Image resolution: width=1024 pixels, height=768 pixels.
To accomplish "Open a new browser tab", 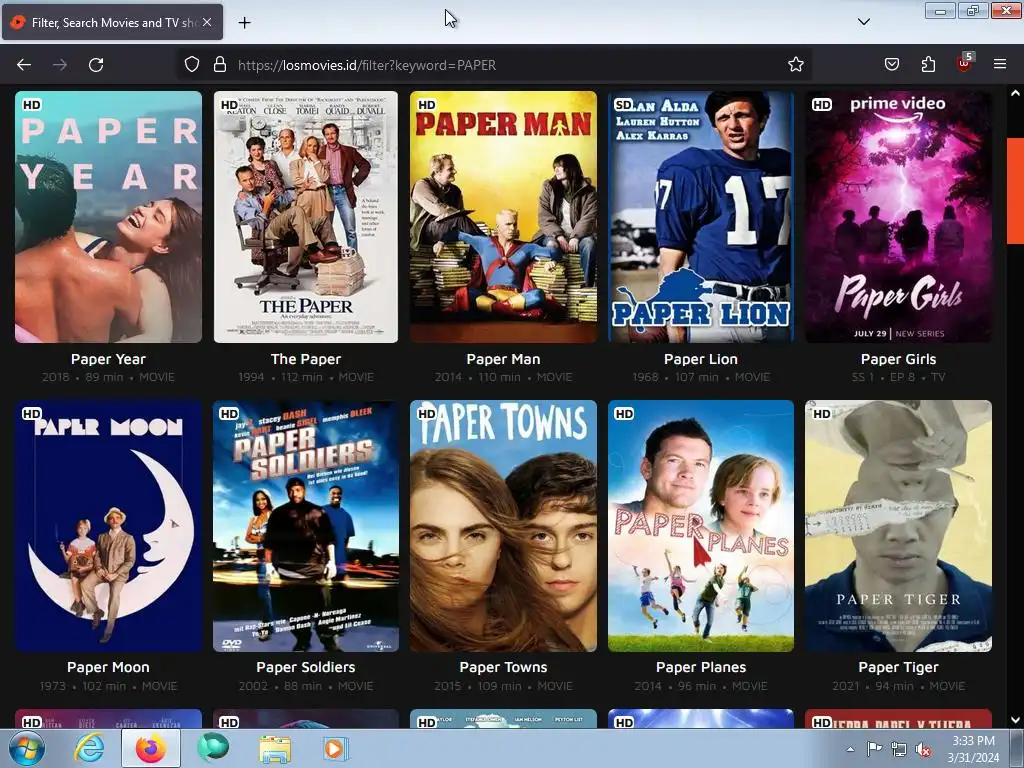I will point(244,23).
